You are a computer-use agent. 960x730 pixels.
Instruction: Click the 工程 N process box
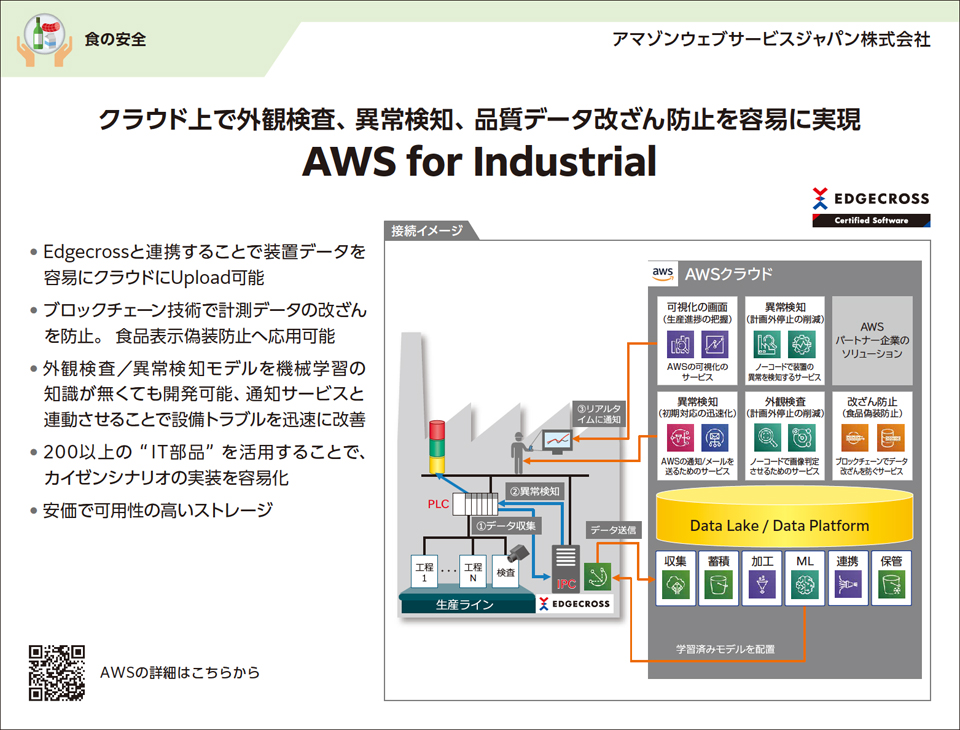[473, 572]
